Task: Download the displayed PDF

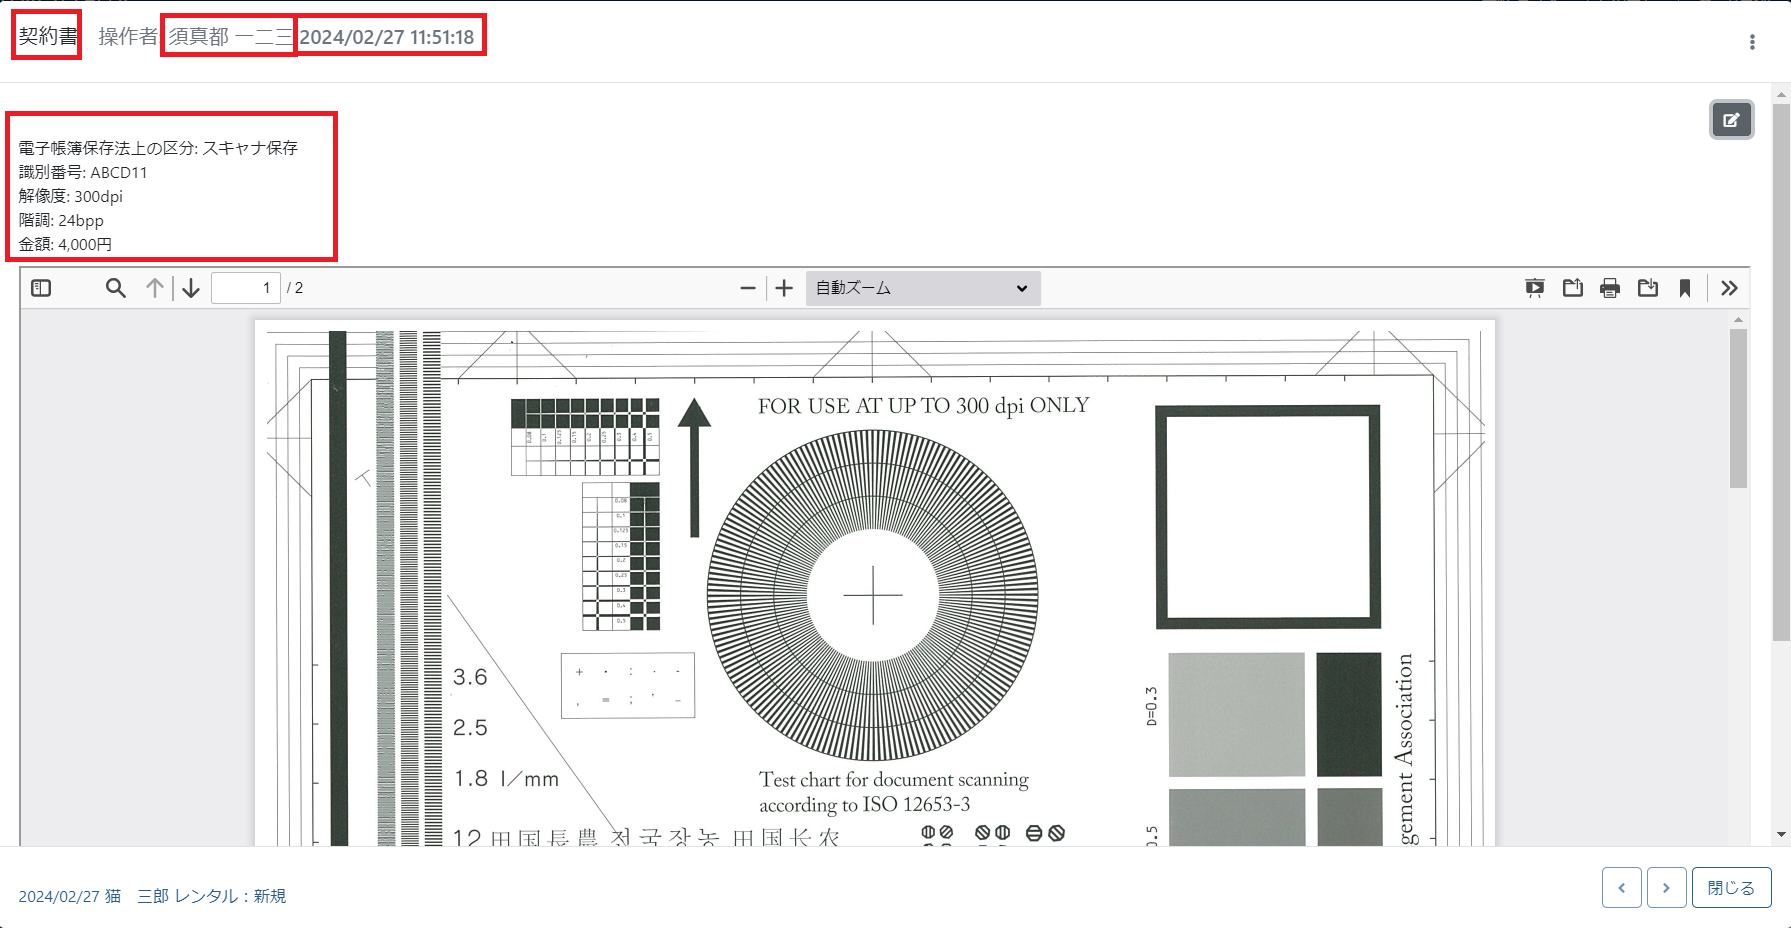Action: click(1648, 288)
